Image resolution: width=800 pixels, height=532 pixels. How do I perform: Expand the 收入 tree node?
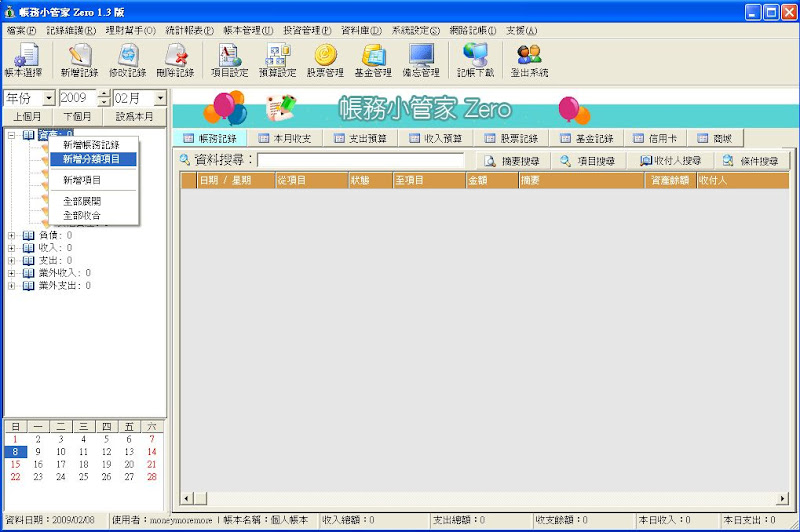[12, 248]
